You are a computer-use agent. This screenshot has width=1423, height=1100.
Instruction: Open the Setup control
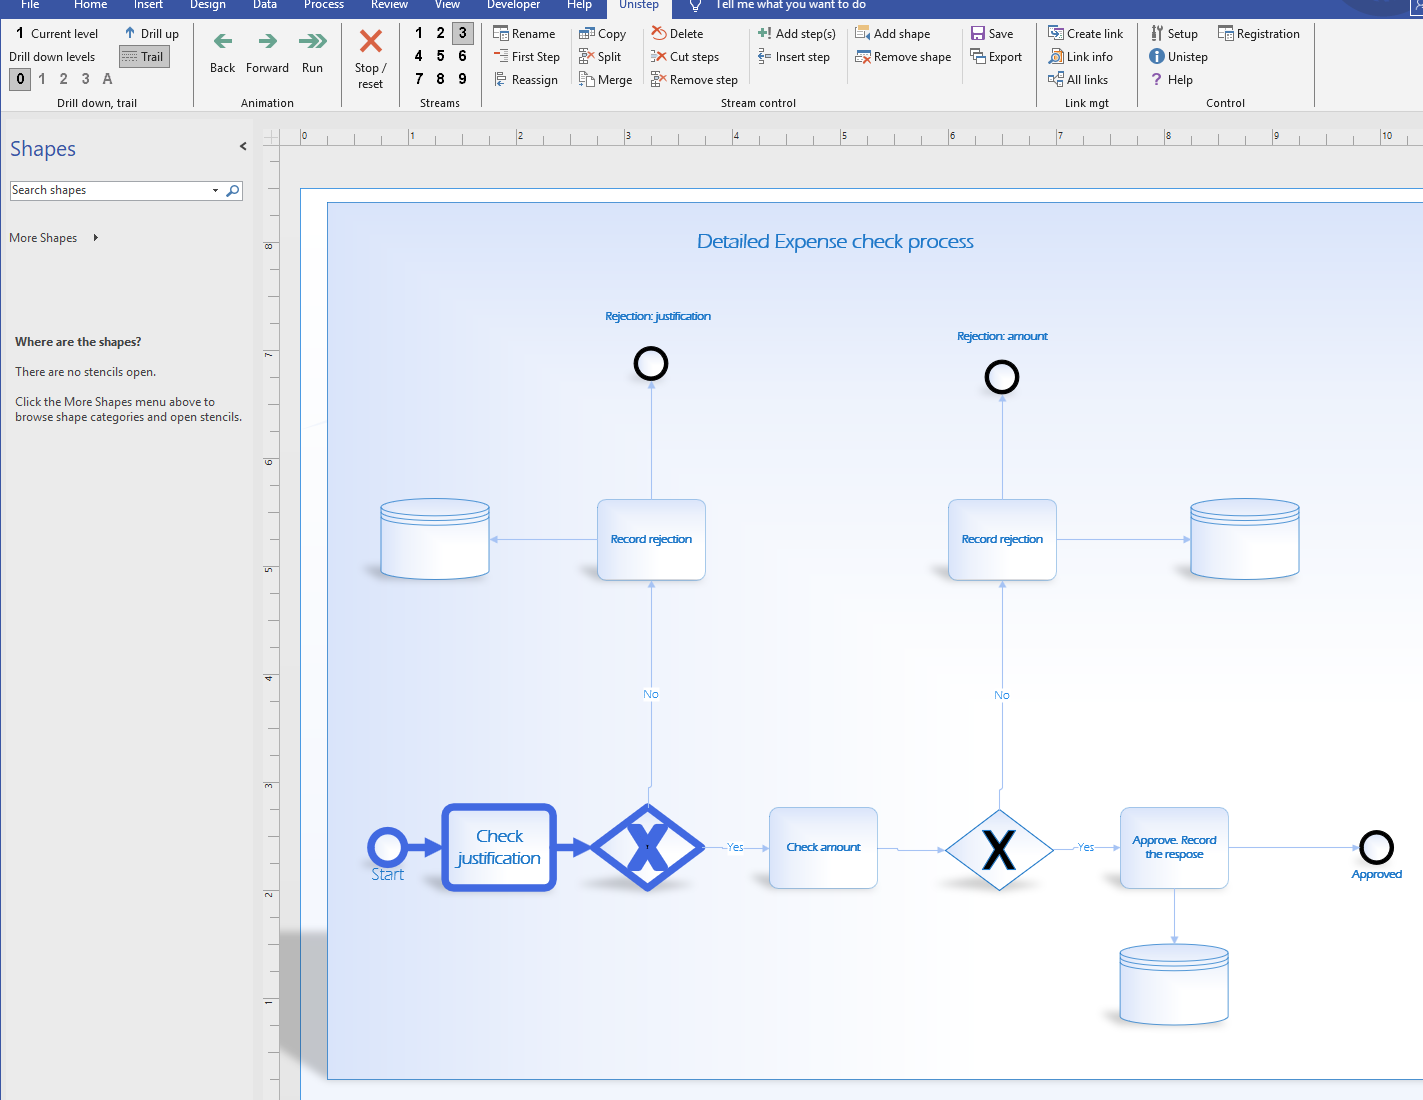(1174, 34)
